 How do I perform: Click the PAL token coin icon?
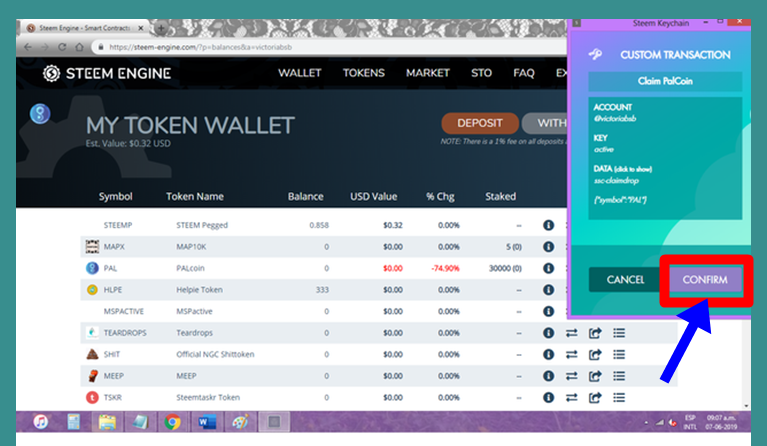click(92, 268)
